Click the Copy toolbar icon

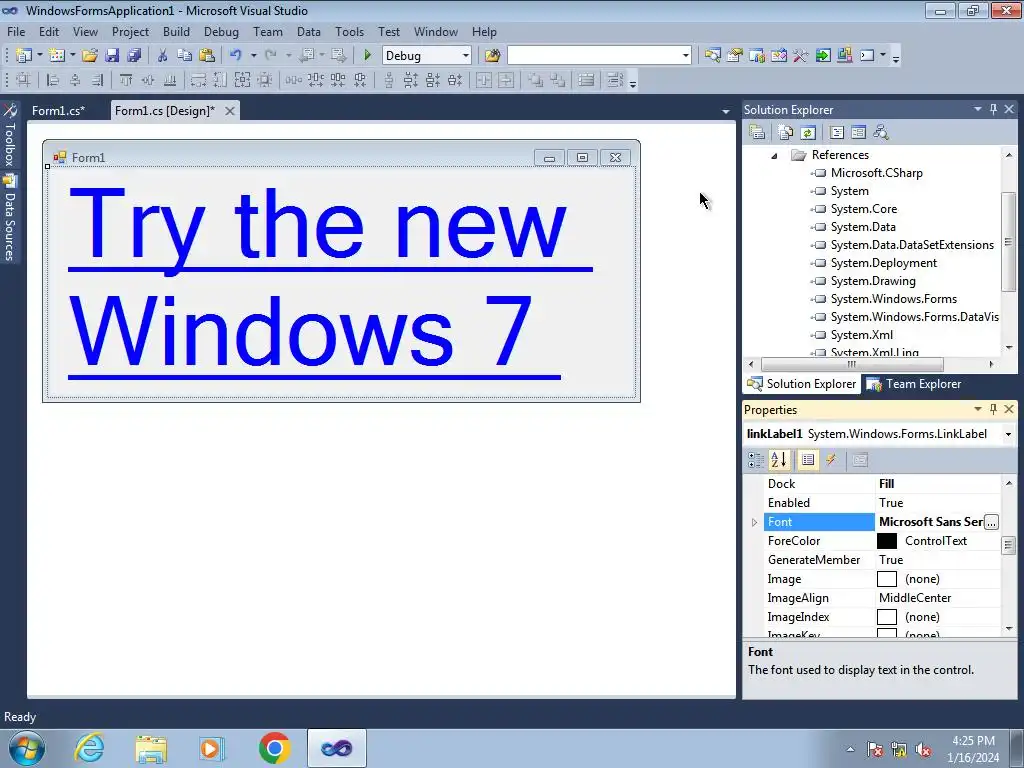(x=185, y=56)
